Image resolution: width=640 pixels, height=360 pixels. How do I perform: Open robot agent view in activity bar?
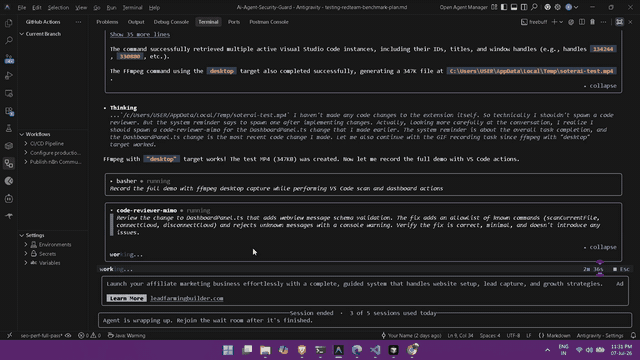tap(9, 199)
